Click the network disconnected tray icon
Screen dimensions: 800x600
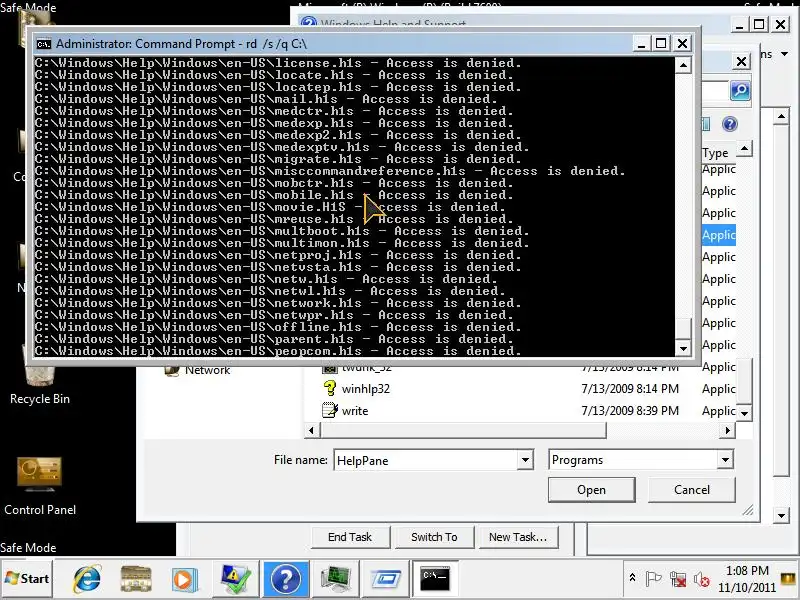(x=678, y=579)
